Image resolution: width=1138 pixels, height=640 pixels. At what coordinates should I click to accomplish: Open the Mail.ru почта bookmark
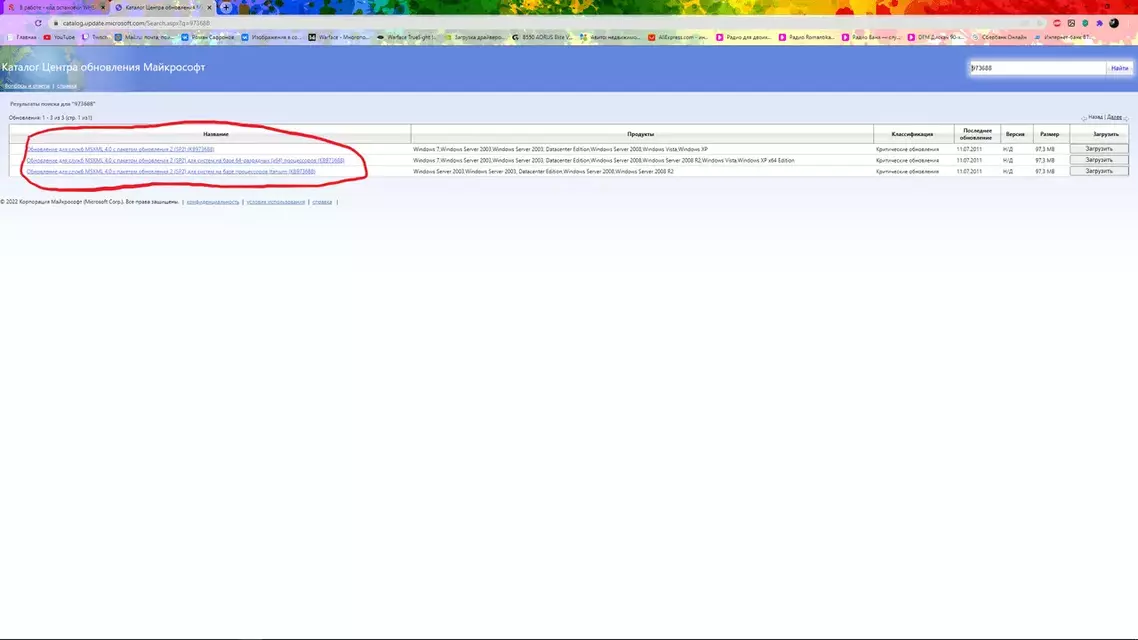144,37
